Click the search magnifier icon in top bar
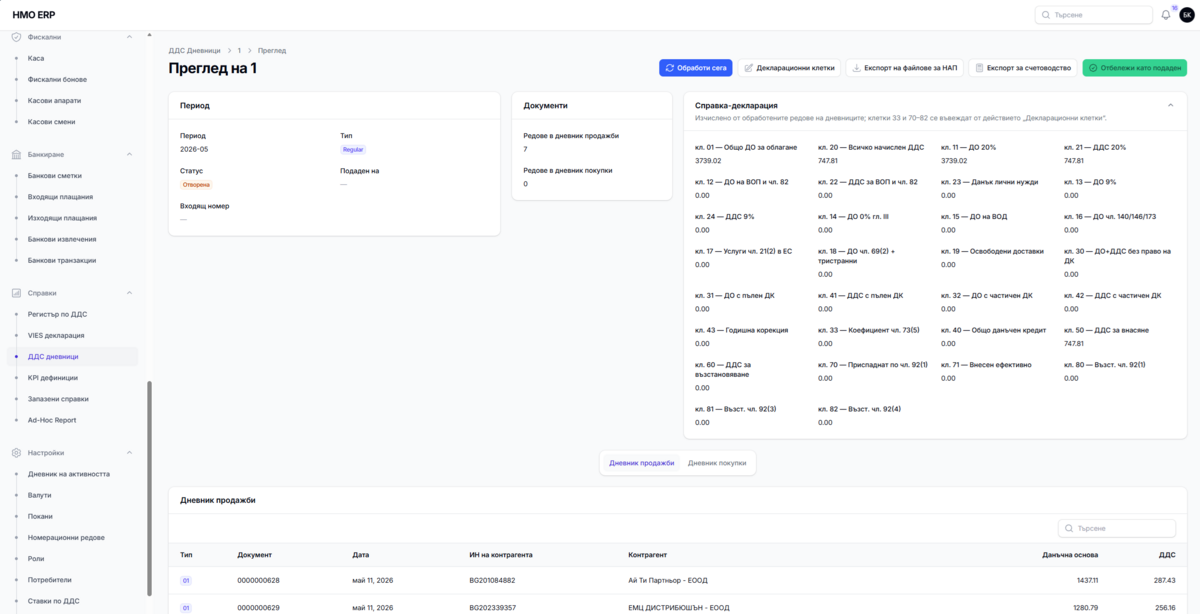 tap(1046, 15)
